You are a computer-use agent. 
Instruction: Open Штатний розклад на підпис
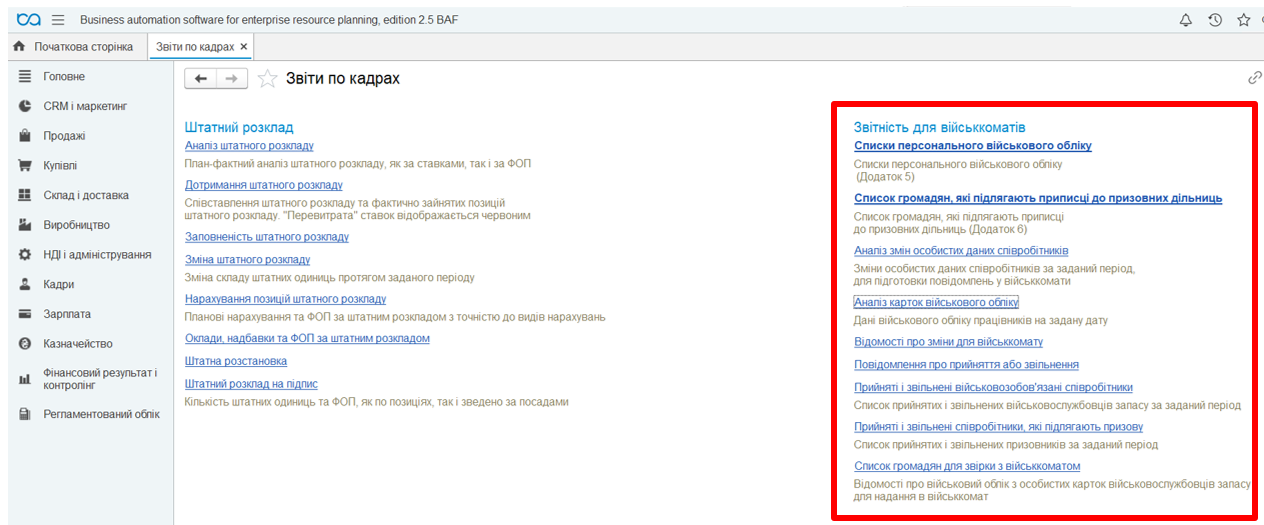point(251,384)
